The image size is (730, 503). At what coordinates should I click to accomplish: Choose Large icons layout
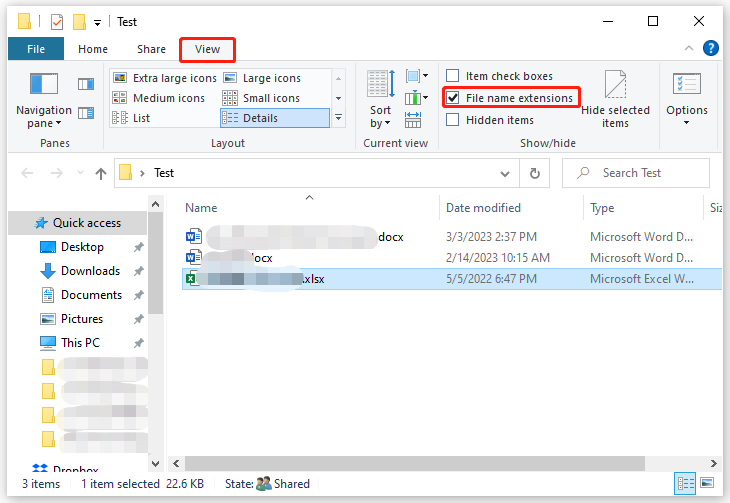(263, 78)
